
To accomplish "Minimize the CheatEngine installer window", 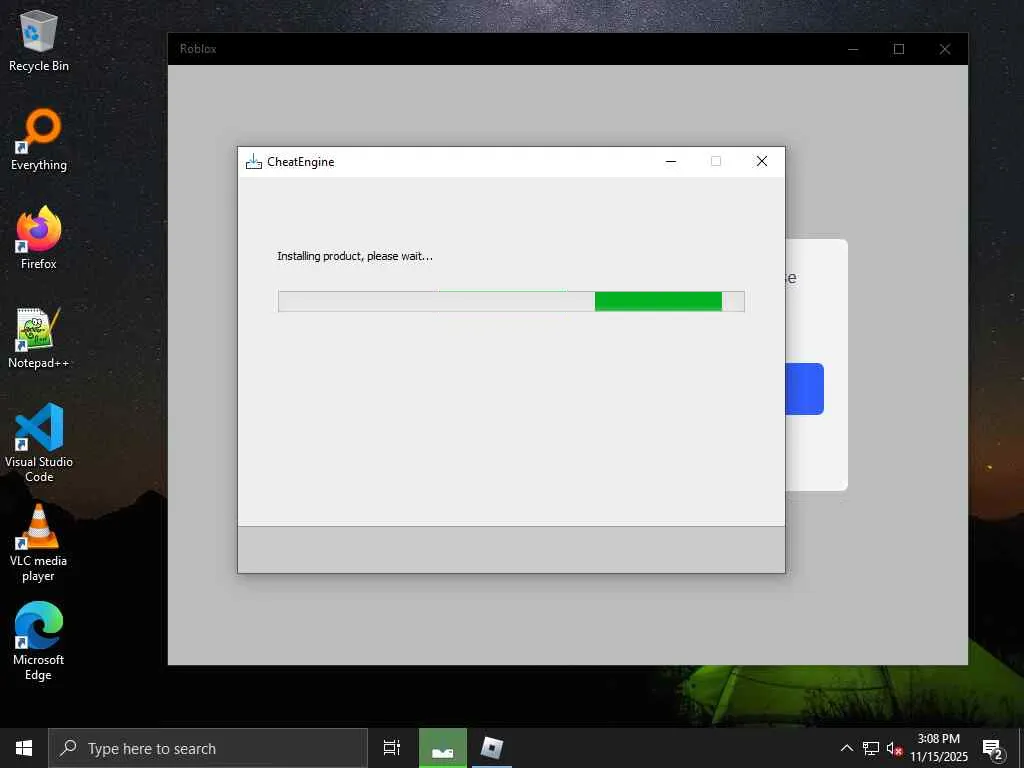I will [671, 161].
